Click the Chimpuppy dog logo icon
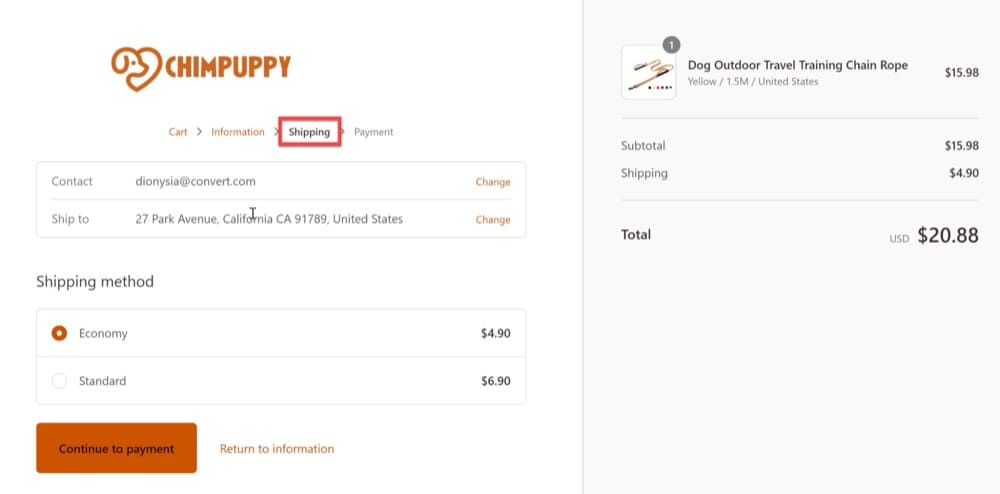The image size is (1000, 494). click(x=136, y=67)
